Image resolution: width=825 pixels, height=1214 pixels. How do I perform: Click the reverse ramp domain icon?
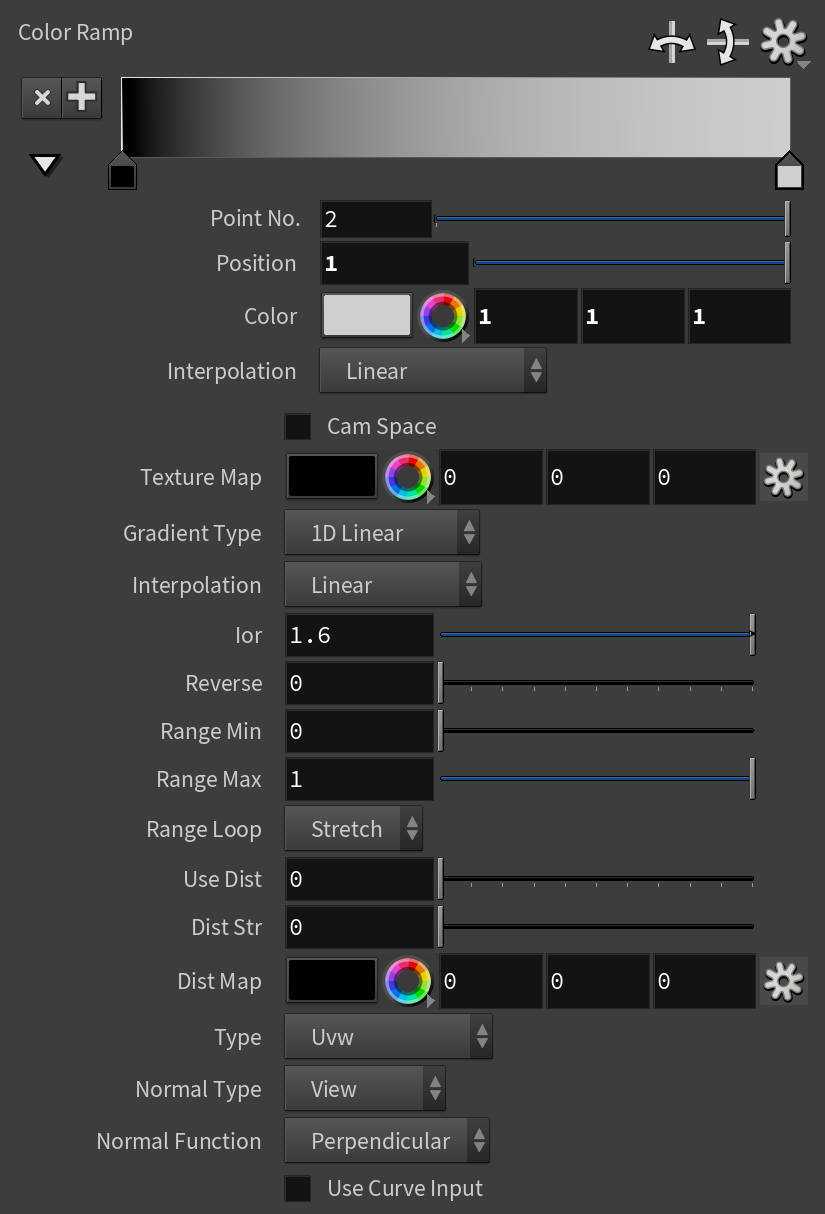[x=671, y=43]
